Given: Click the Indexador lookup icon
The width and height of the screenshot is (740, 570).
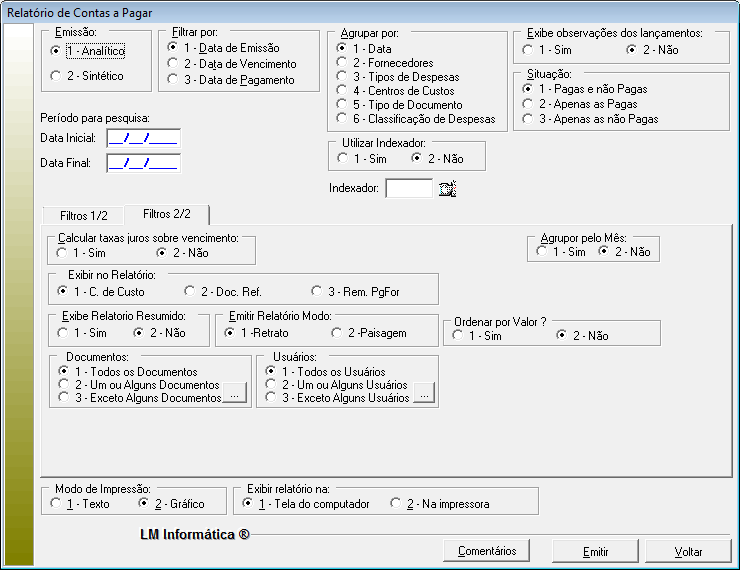Looking at the screenshot, I should 447,188.
